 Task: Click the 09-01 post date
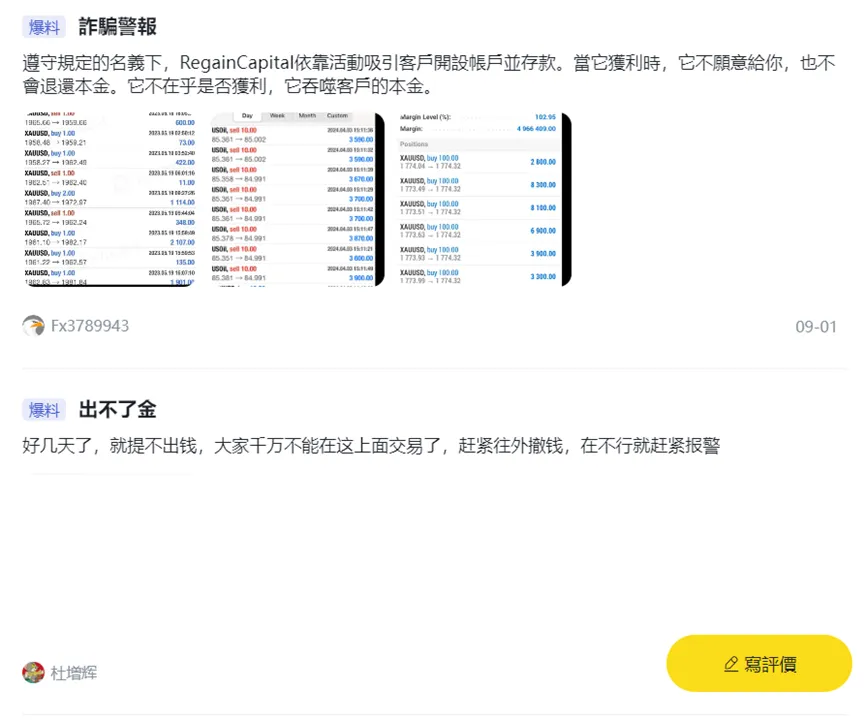(x=816, y=327)
